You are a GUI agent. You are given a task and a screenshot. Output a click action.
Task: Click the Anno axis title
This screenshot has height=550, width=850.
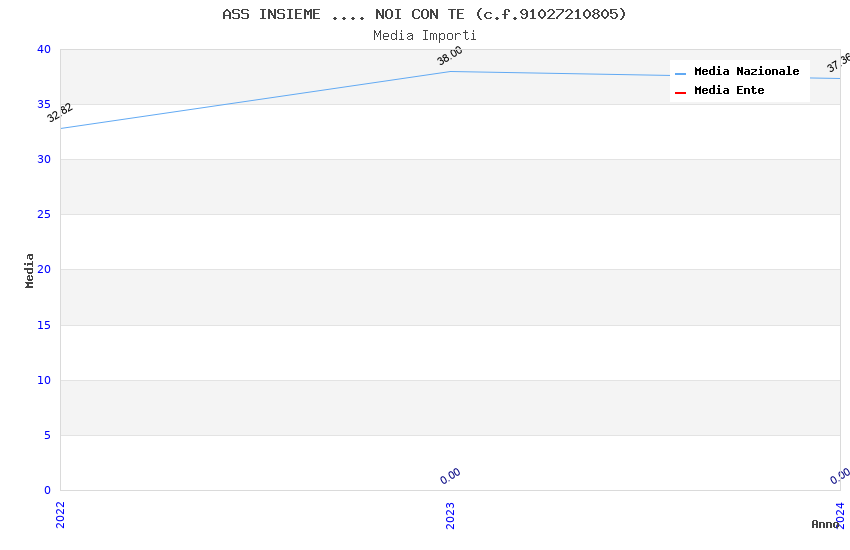click(825, 524)
